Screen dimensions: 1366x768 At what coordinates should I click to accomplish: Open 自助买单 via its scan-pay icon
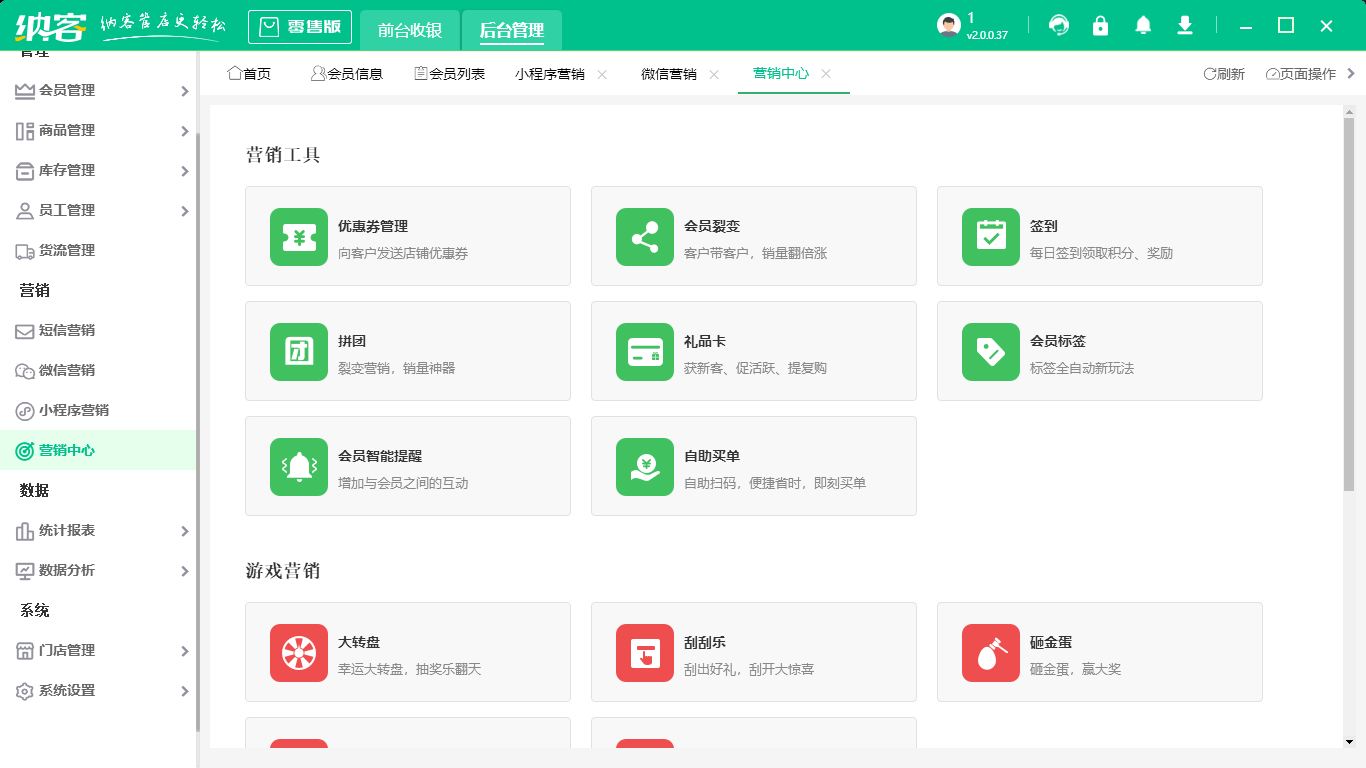[644, 467]
